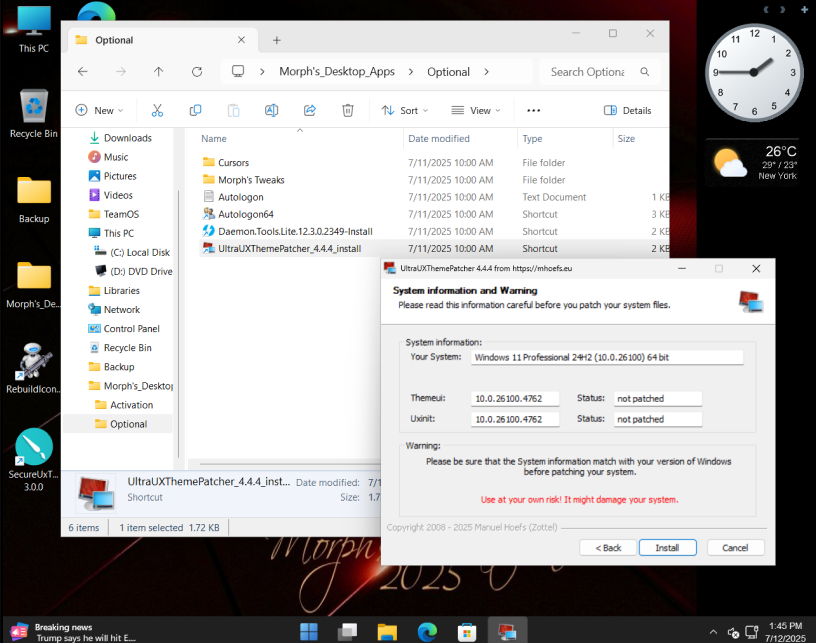Click the New York weather widget

(x=753, y=163)
